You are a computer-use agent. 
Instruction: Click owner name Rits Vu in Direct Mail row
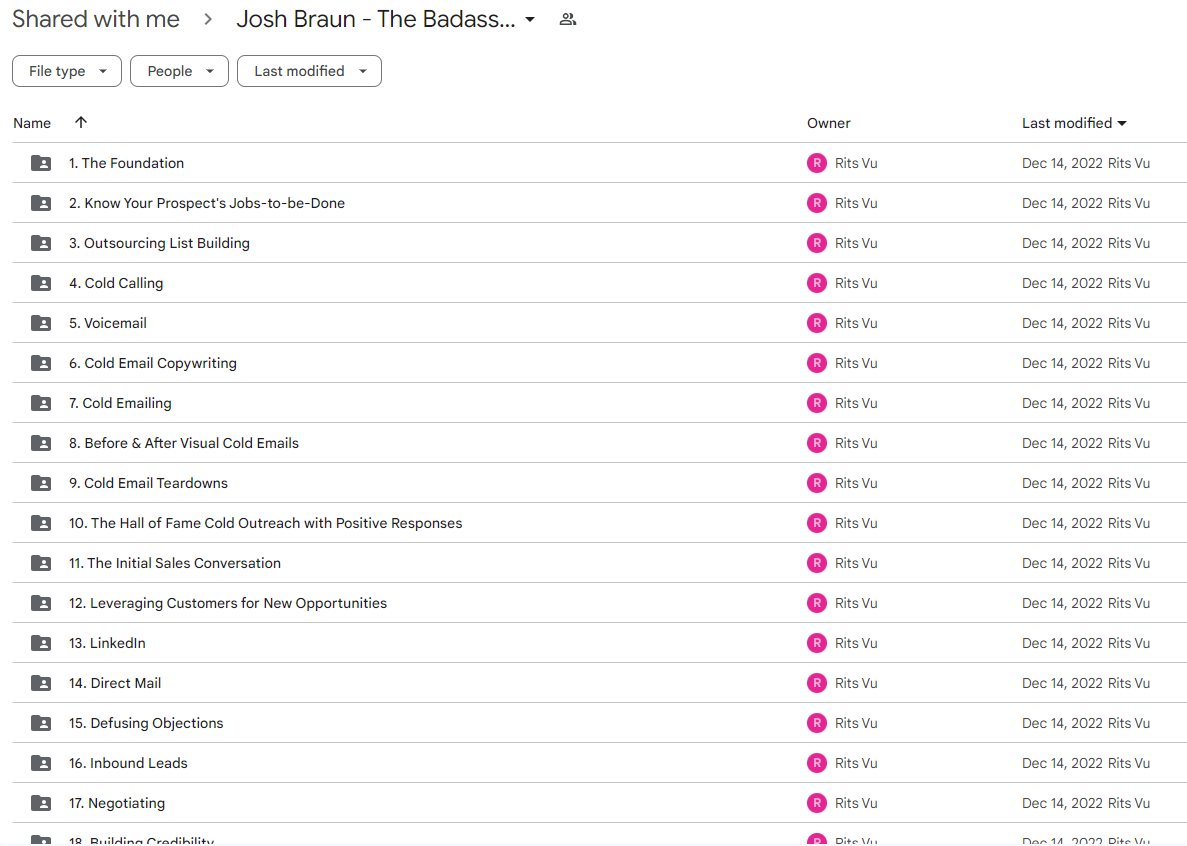tap(856, 683)
